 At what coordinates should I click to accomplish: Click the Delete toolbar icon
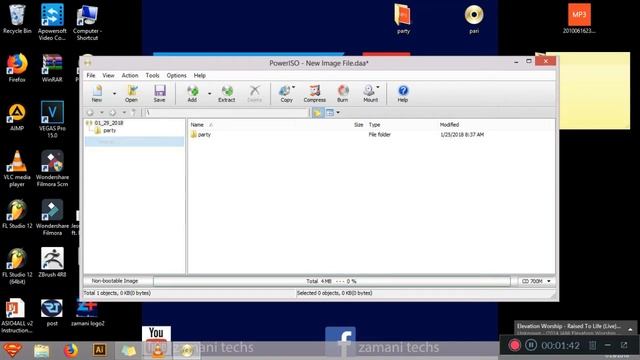pyautogui.click(x=254, y=93)
